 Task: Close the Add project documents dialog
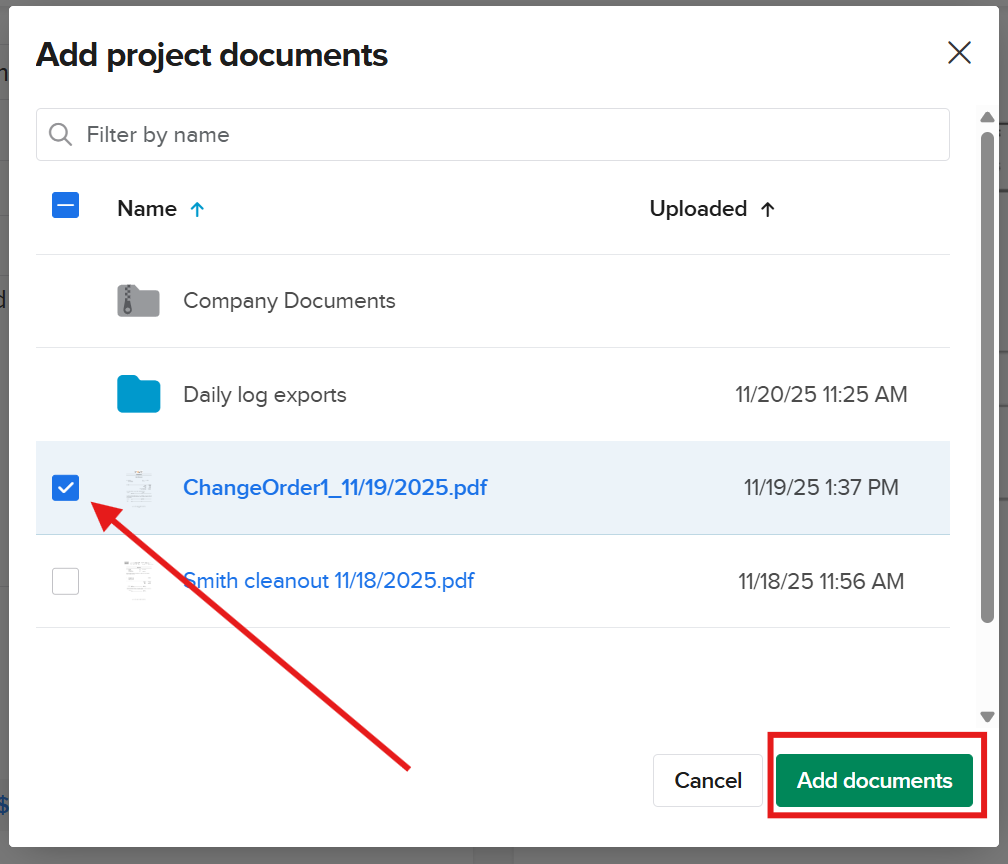point(959,53)
